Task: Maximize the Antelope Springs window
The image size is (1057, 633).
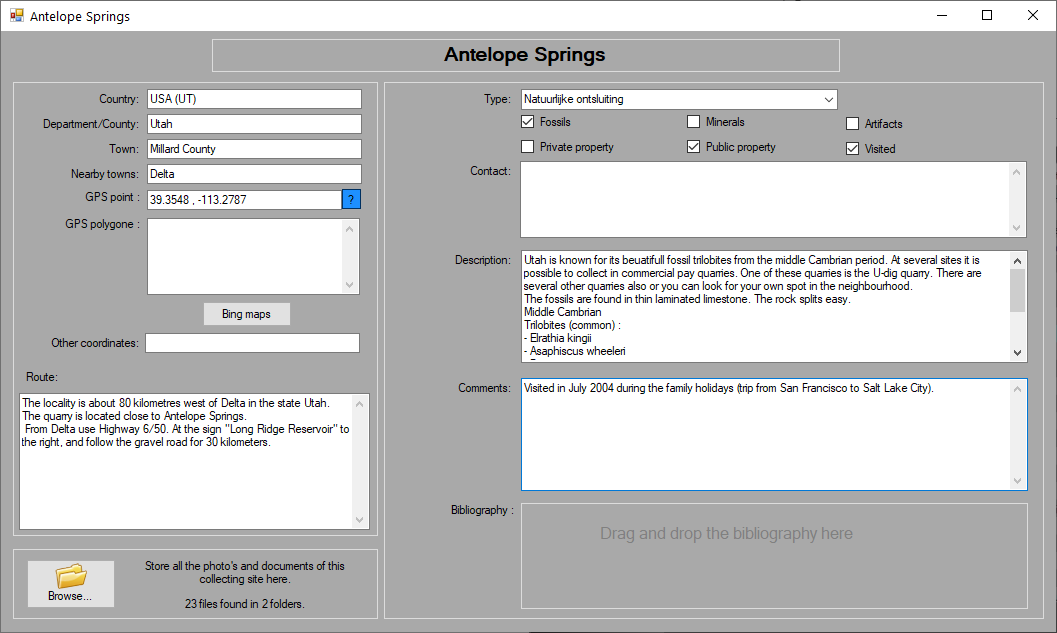Action: [987, 16]
